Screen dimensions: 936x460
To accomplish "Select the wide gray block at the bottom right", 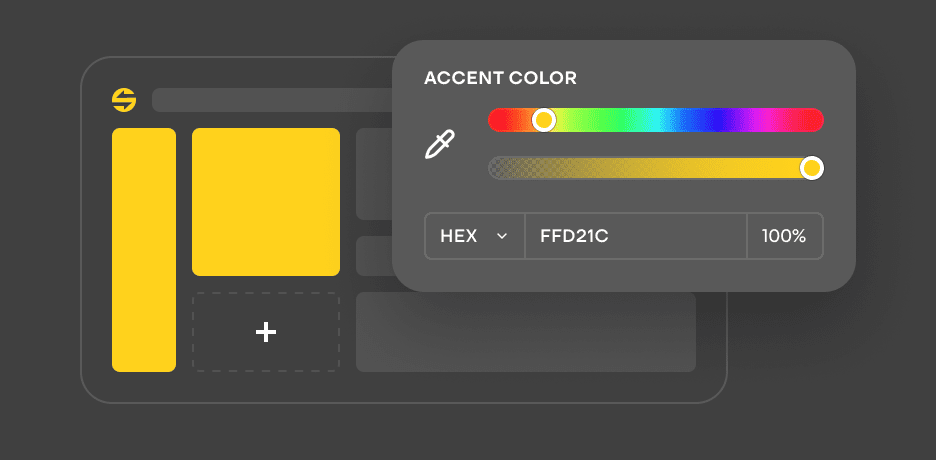I will tap(525, 332).
